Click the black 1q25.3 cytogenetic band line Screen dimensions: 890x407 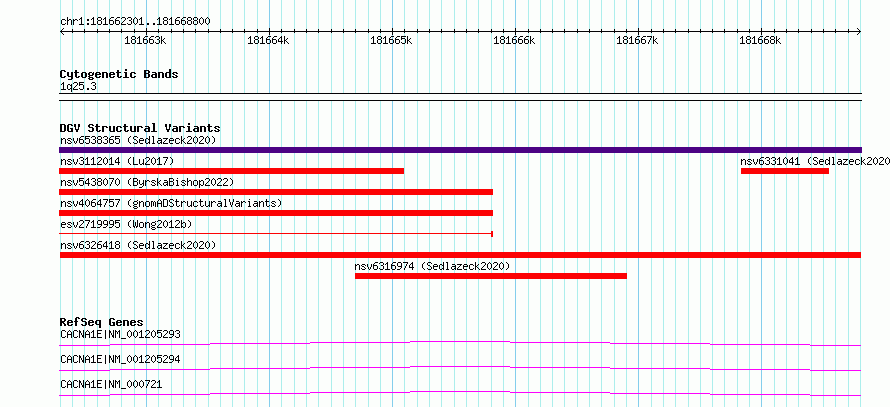point(460,97)
